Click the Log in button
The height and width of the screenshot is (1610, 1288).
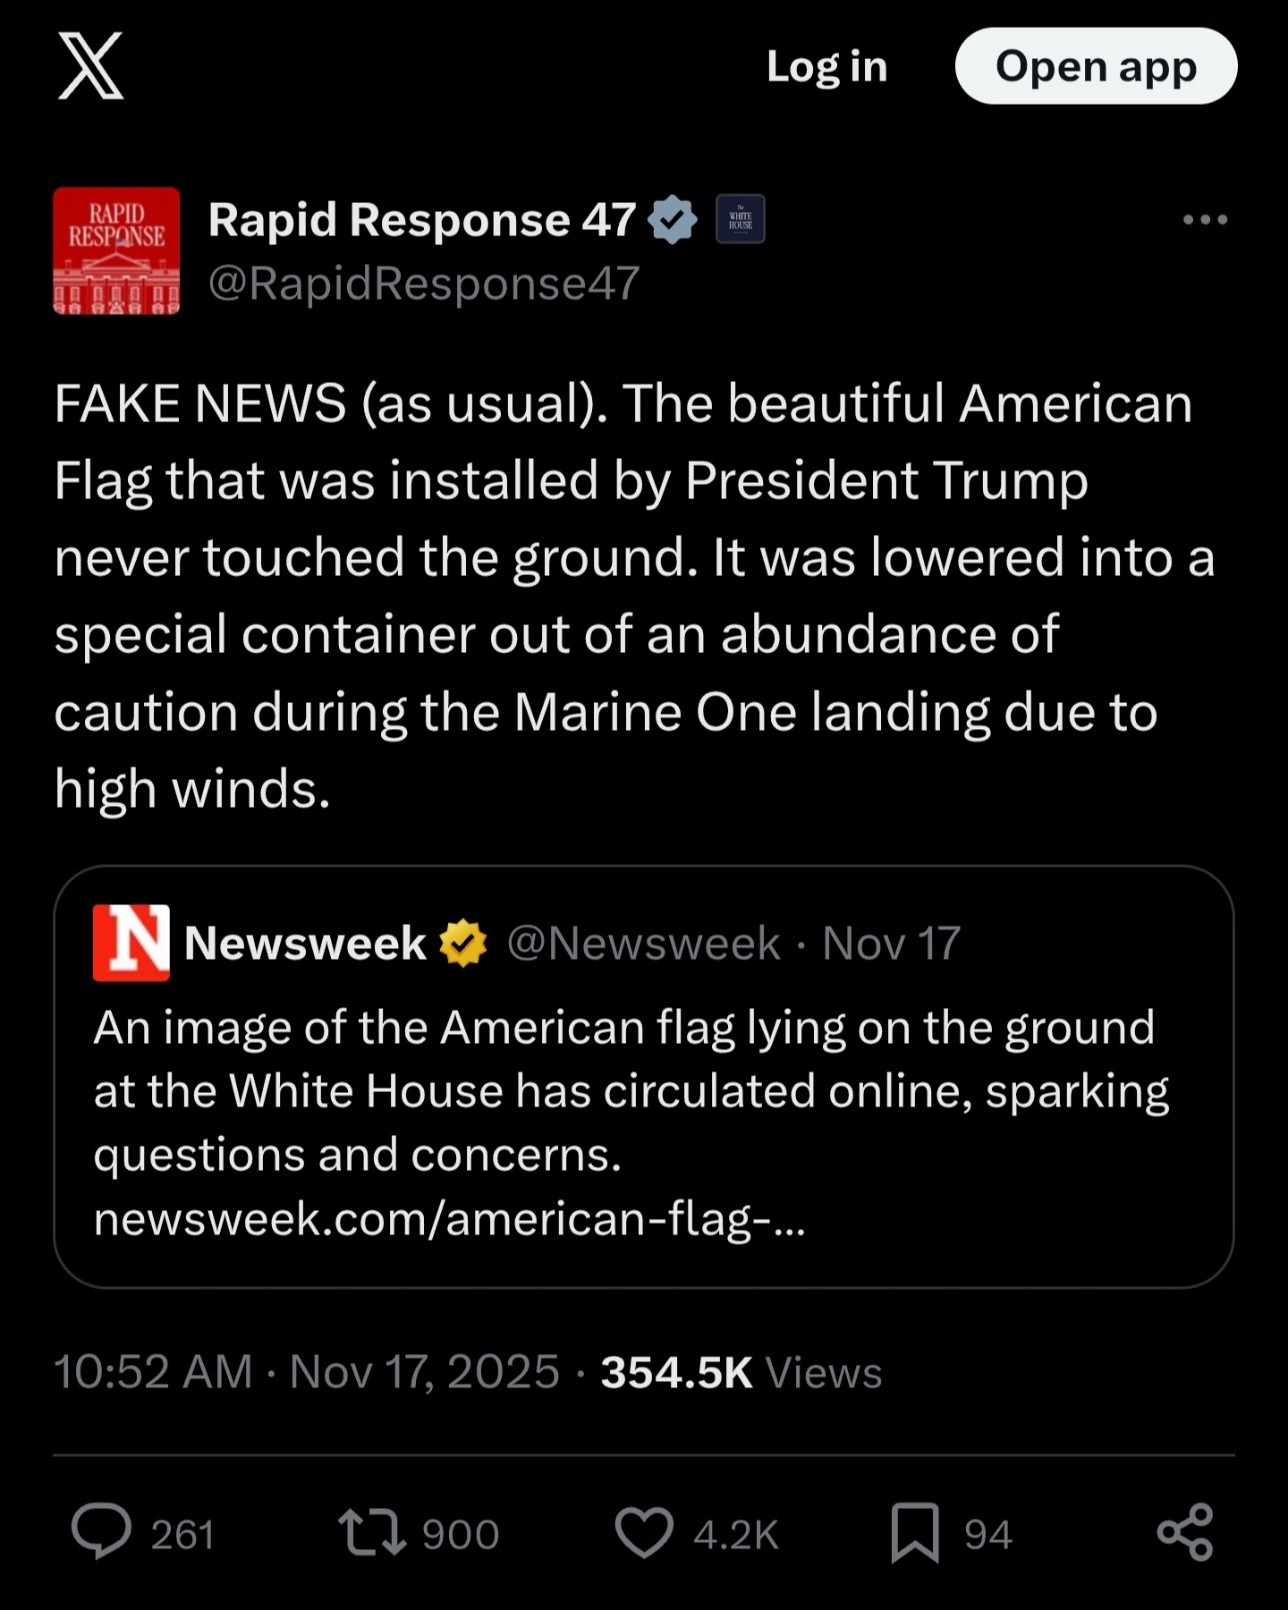[x=827, y=66]
